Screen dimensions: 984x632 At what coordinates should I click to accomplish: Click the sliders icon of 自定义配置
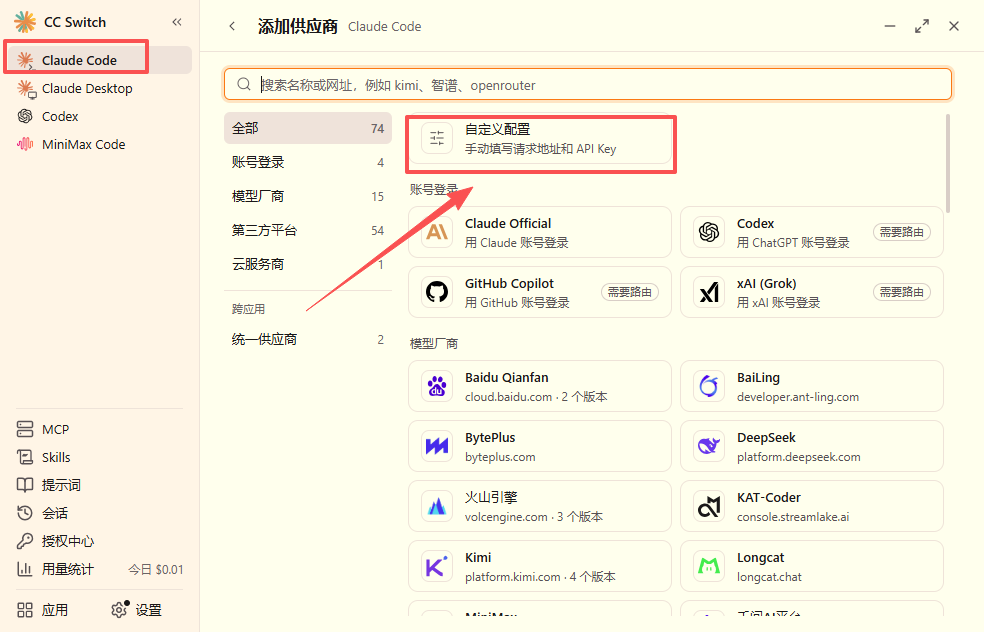tap(437, 138)
